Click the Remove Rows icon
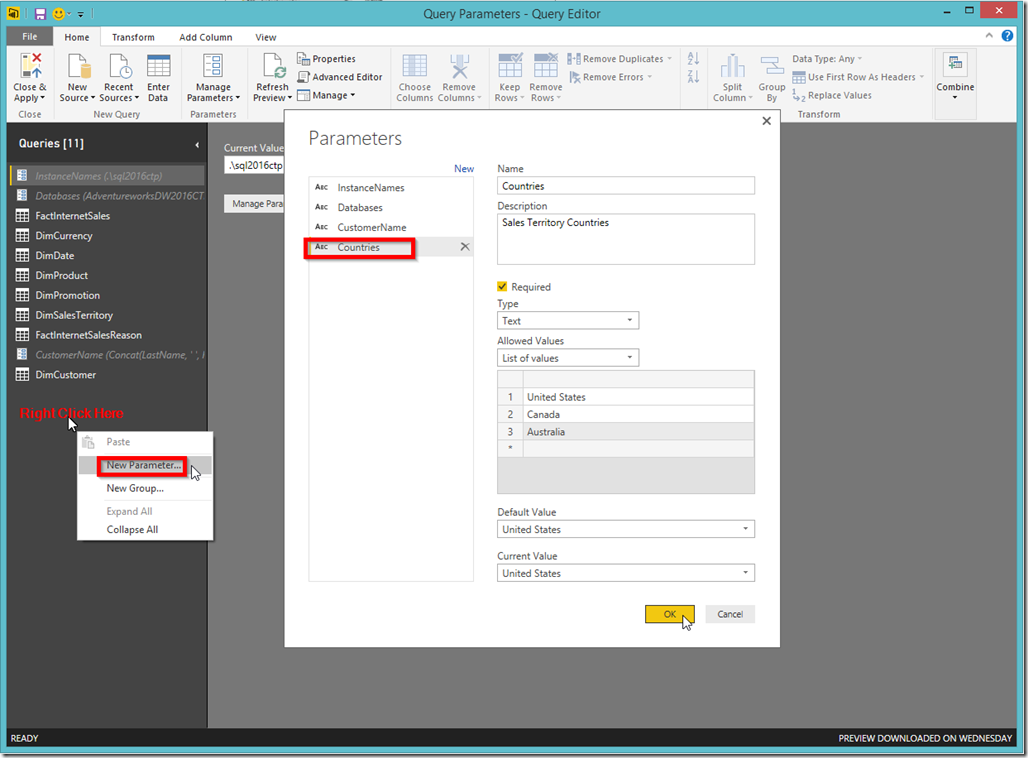 coord(545,66)
